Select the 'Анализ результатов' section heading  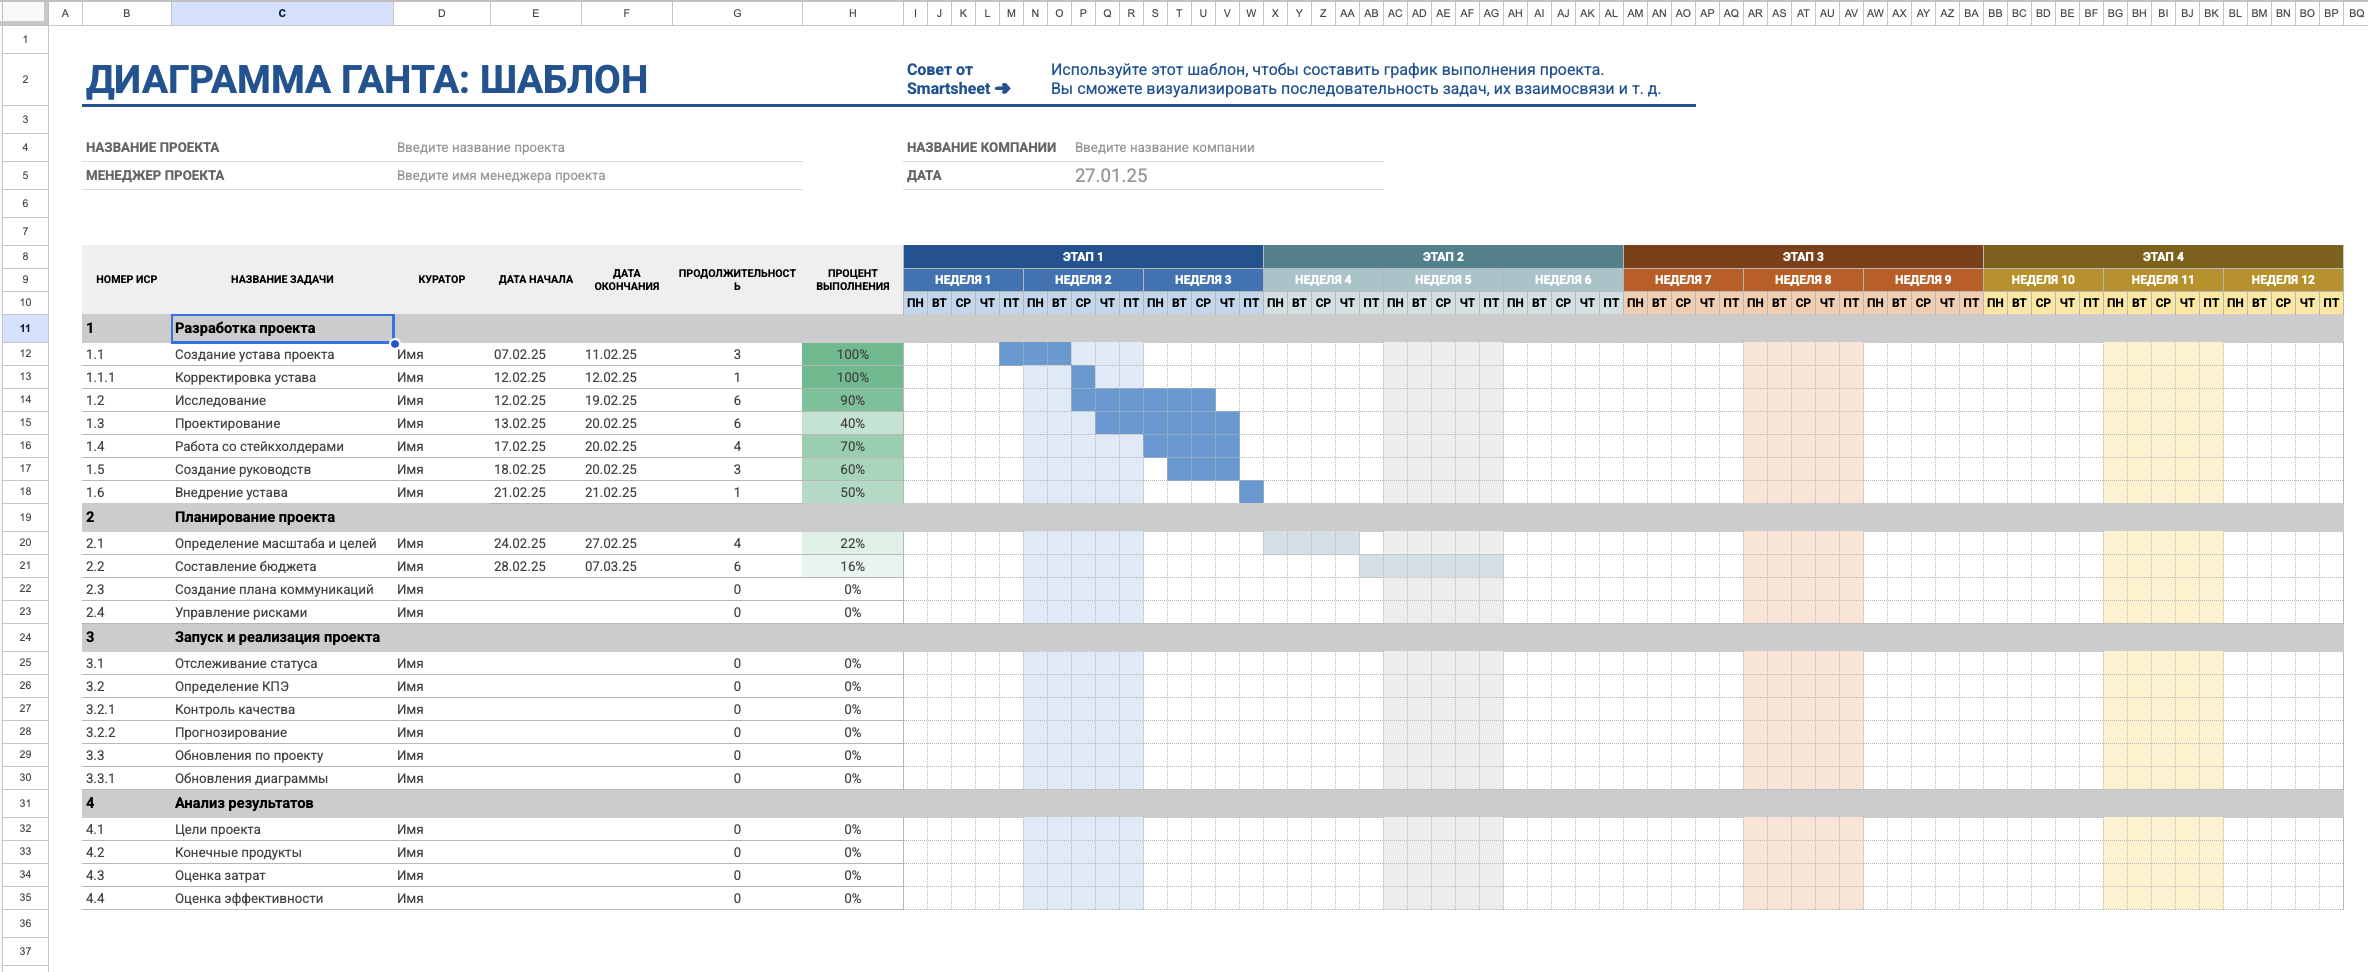pos(244,803)
